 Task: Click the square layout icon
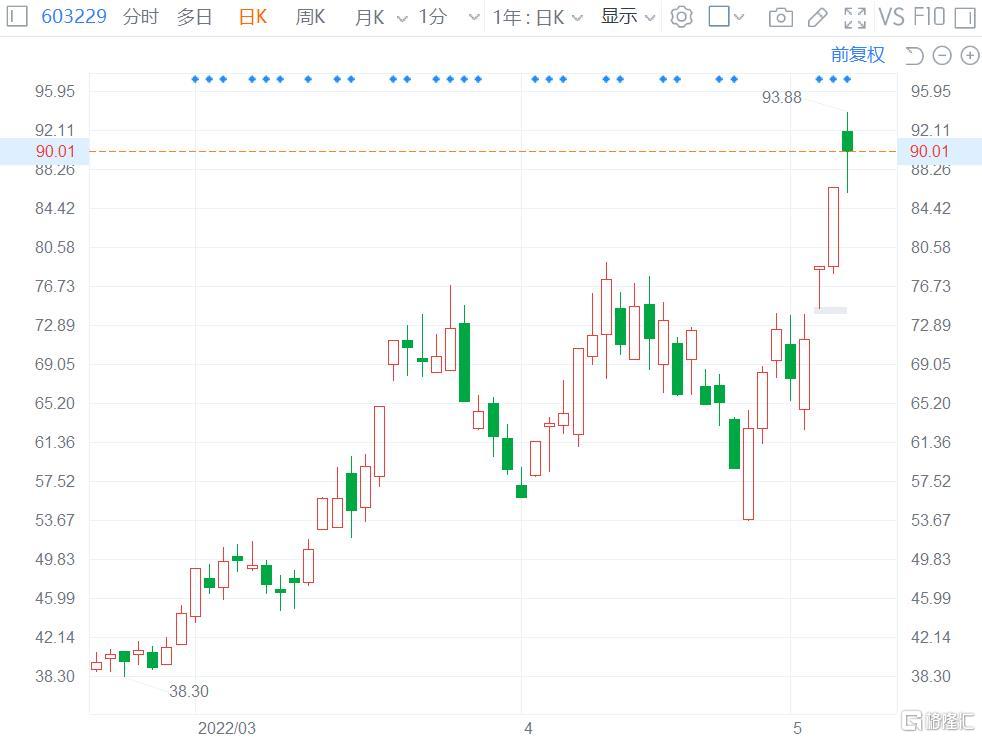click(x=718, y=16)
